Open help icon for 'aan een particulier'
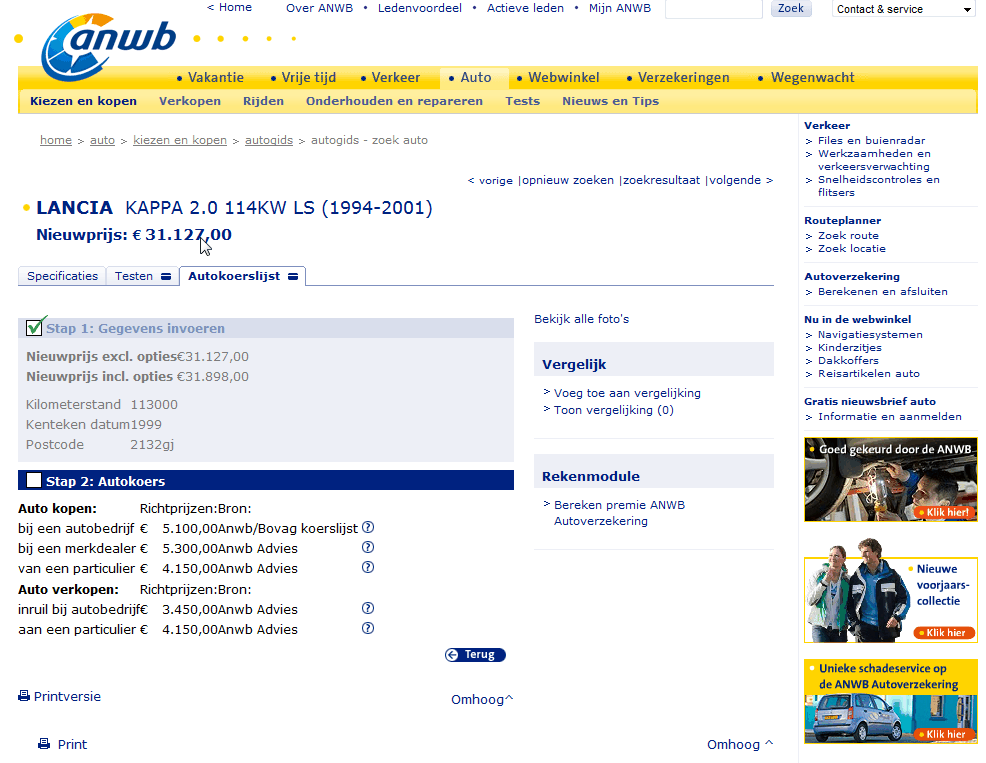Screen dimensions: 986x763 tap(368, 628)
